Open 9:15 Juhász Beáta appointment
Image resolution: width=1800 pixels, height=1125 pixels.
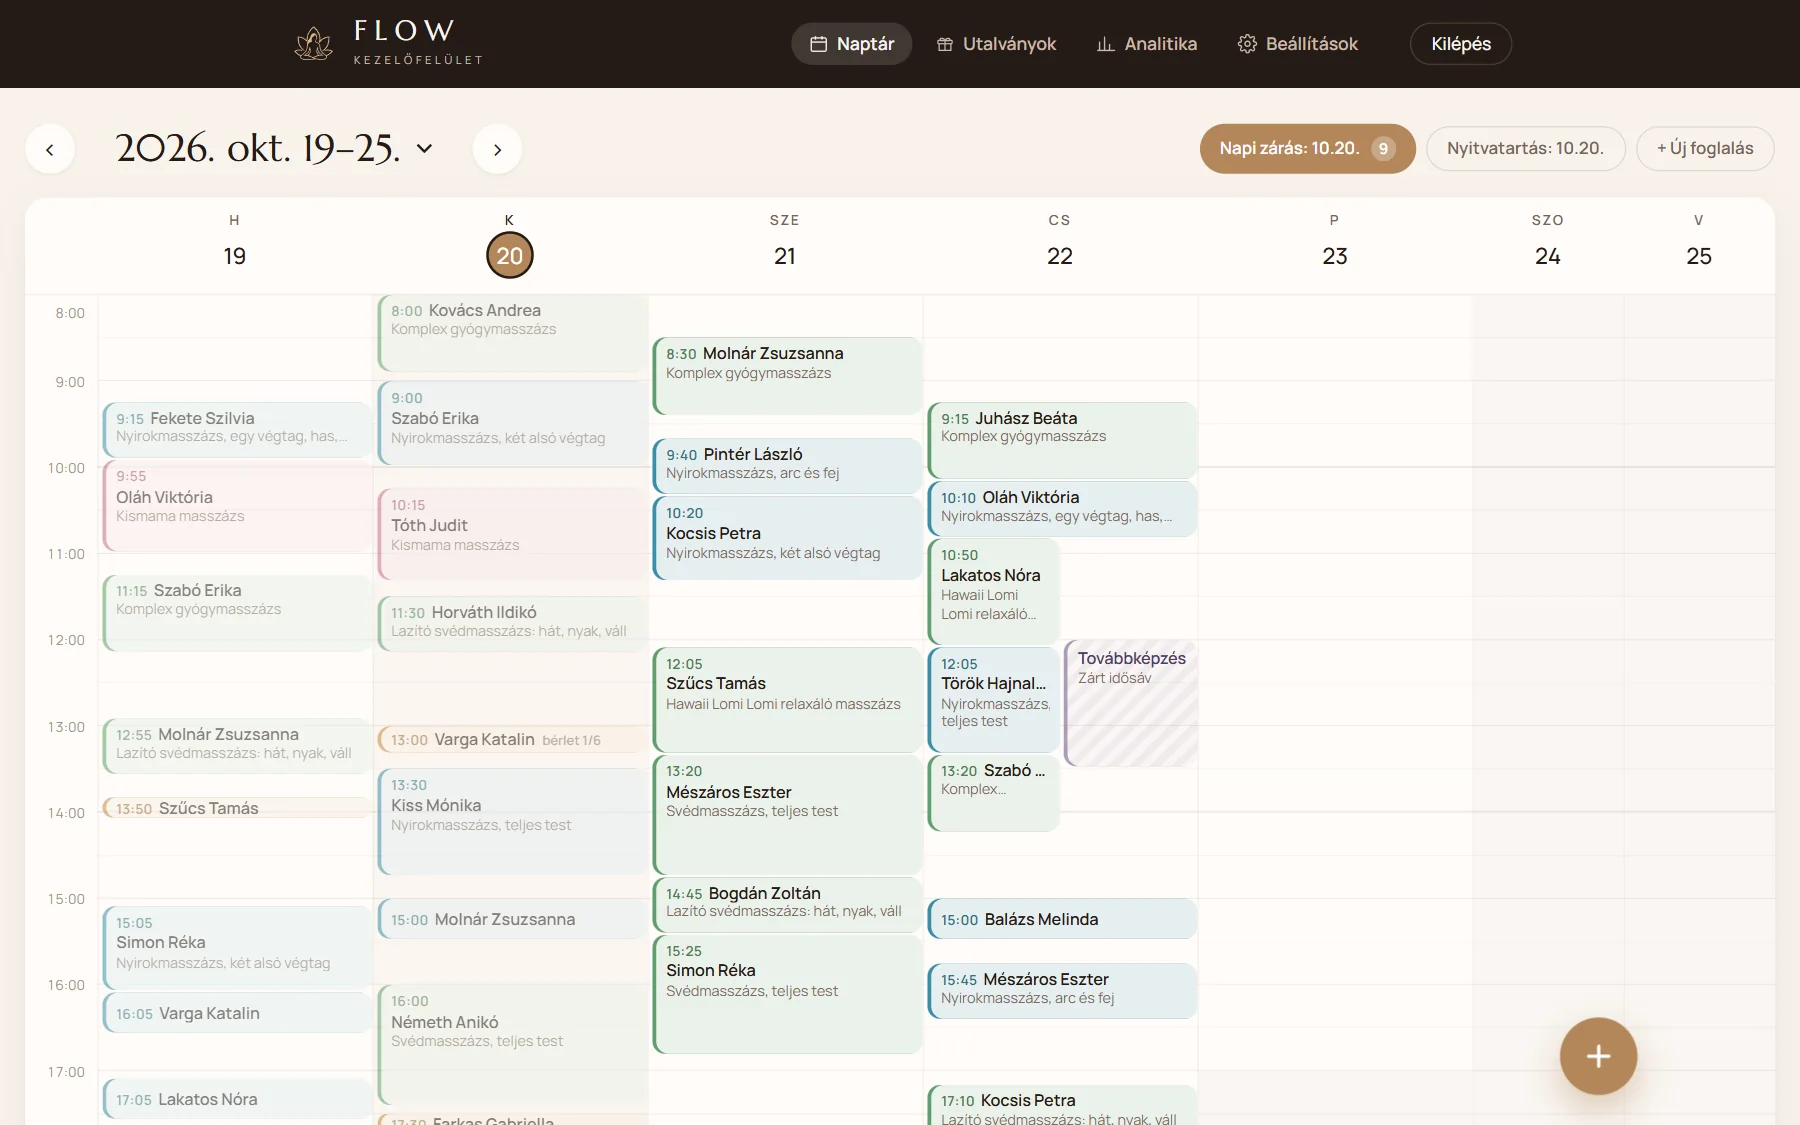click(1062, 440)
